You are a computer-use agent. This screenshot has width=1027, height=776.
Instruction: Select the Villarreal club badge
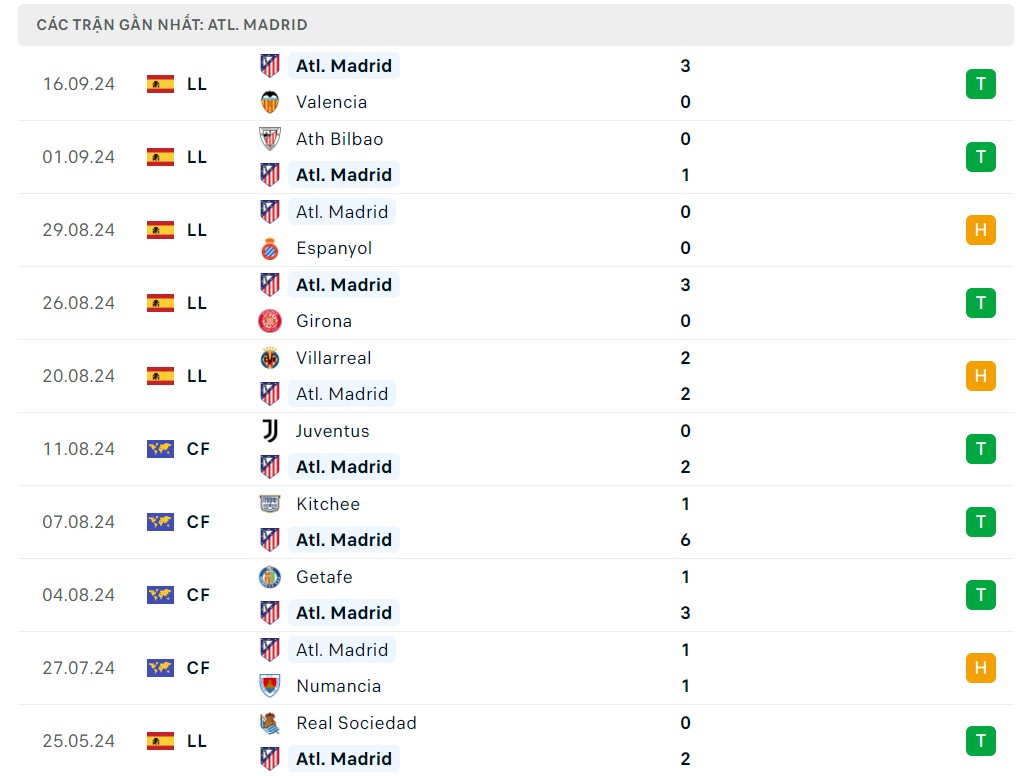pyautogui.click(x=269, y=358)
